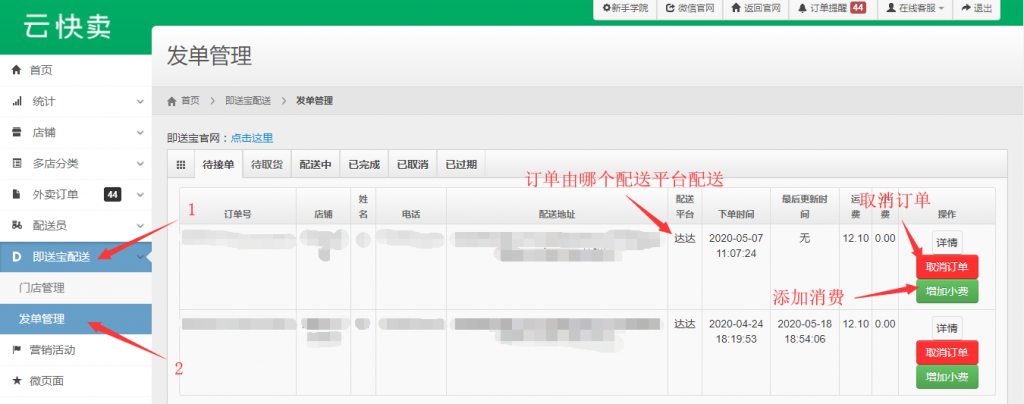Click 退出 to log out
The height and width of the screenshot is (404, 1024).
pos(977,8)
